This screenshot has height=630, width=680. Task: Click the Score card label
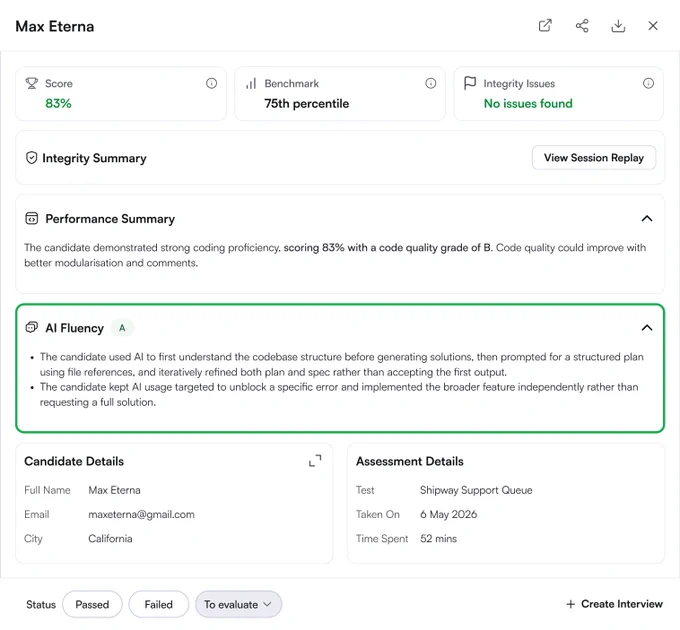click(x=59, y=83)
